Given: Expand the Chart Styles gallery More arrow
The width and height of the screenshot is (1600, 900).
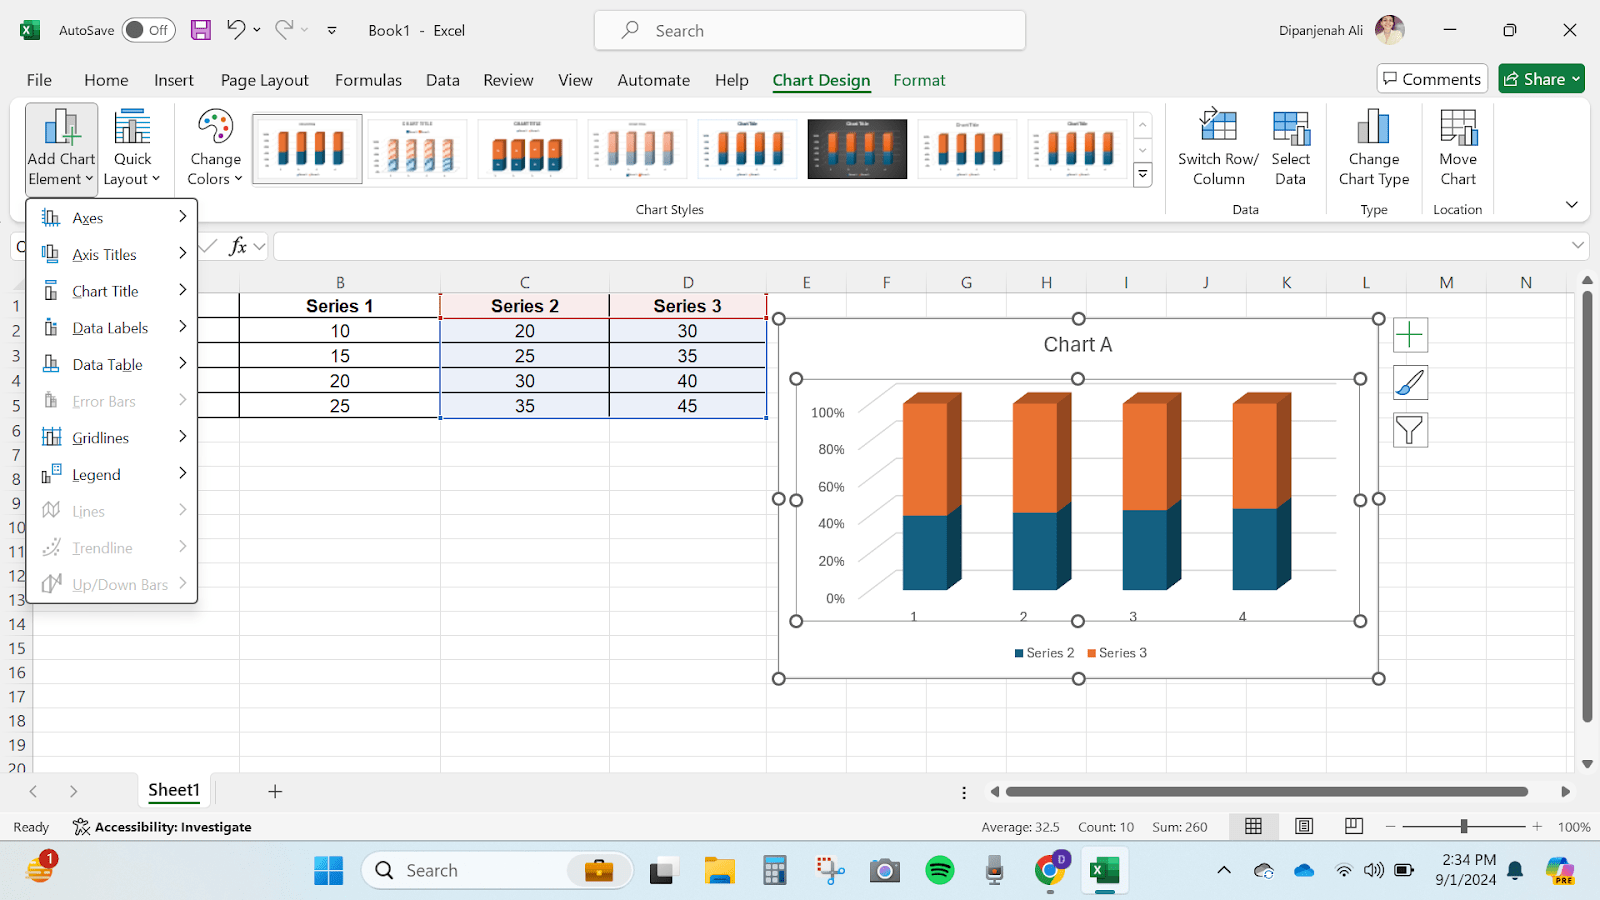Looking at the screenshot, I should pyautogui.click(x=1142, y=175).
